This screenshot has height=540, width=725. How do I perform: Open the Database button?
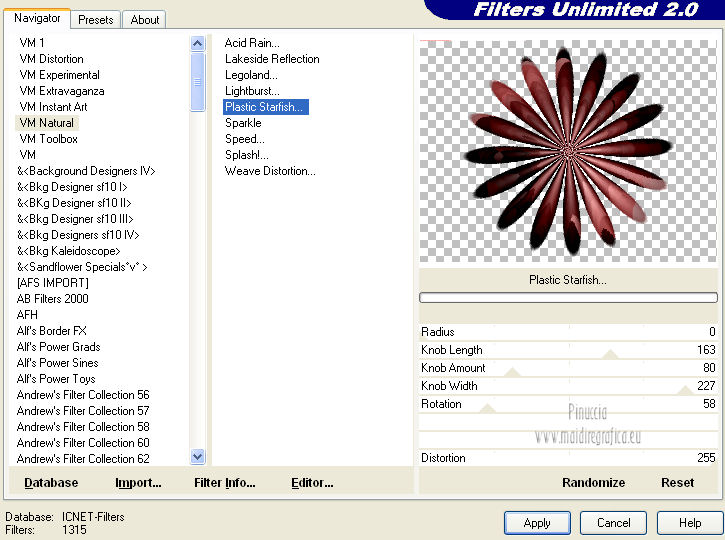[x=51, y=483]
